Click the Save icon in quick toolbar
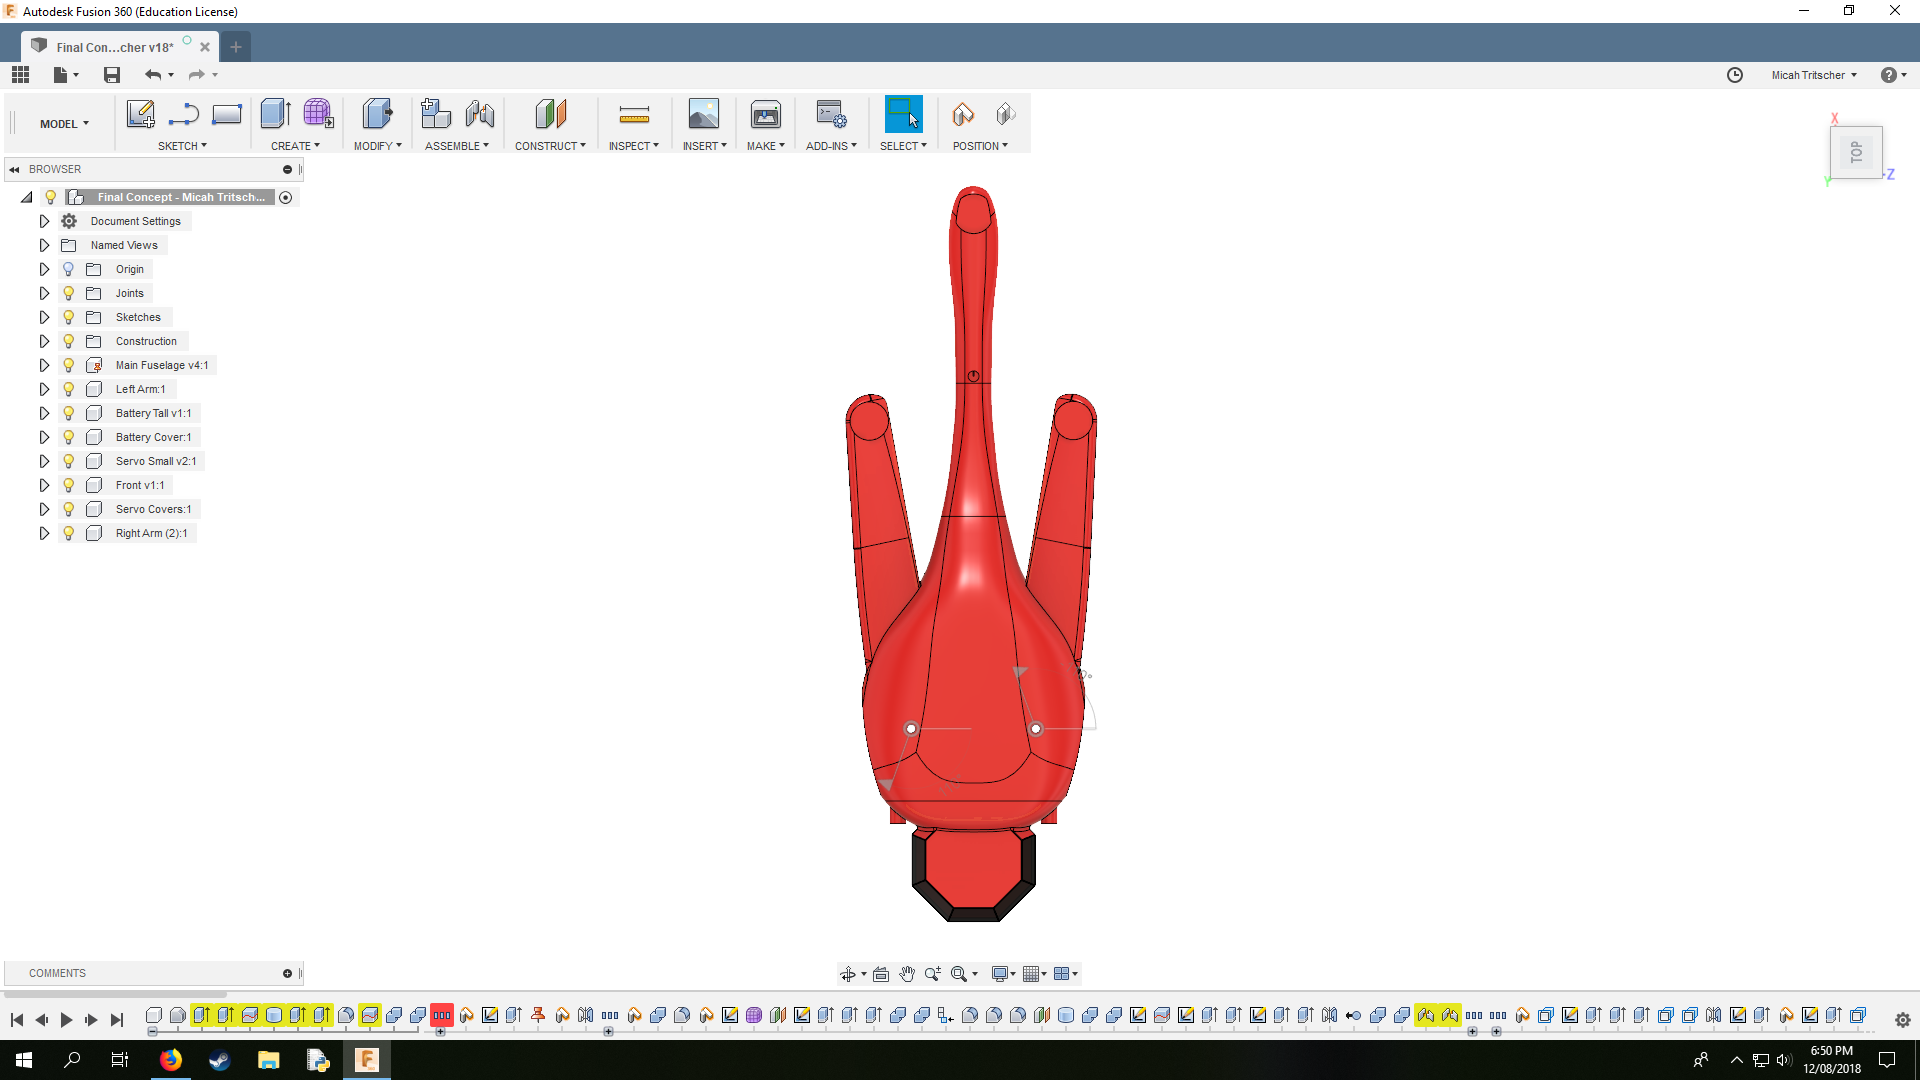Screen dimensions: 1920x1080 point(112,75)
